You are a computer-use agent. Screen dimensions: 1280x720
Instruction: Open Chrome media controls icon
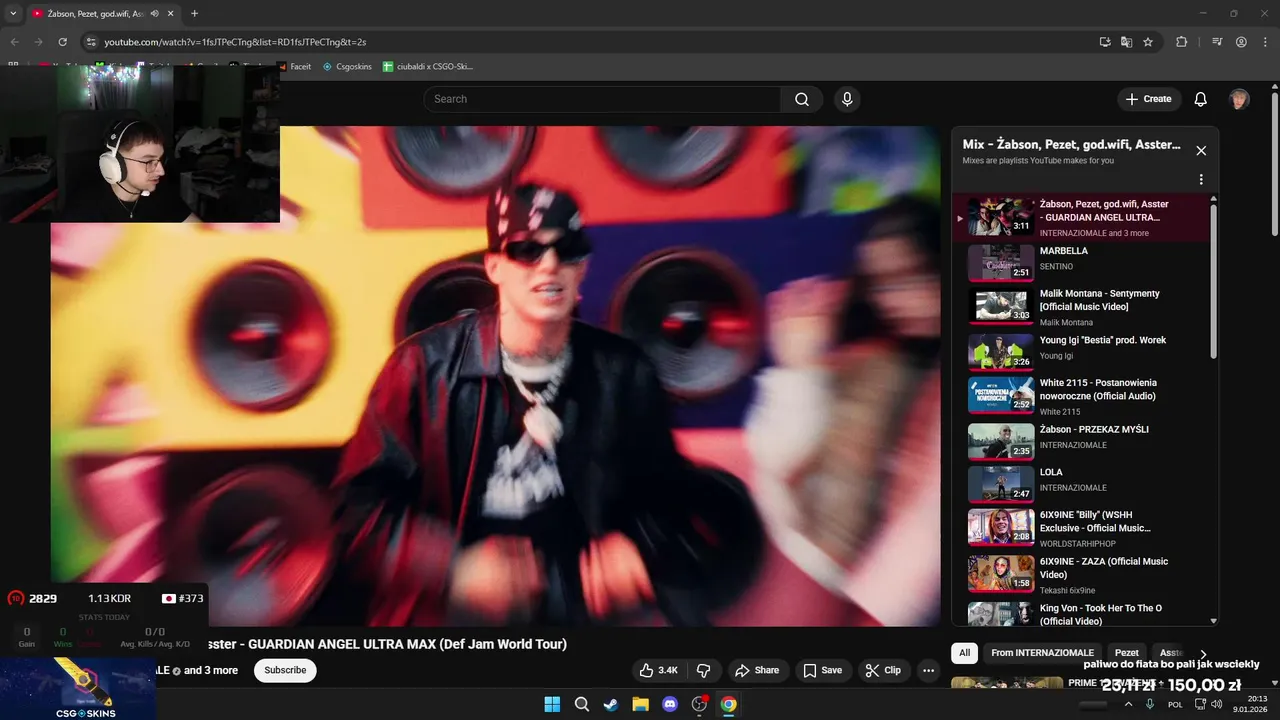[x=1217, y=42]
